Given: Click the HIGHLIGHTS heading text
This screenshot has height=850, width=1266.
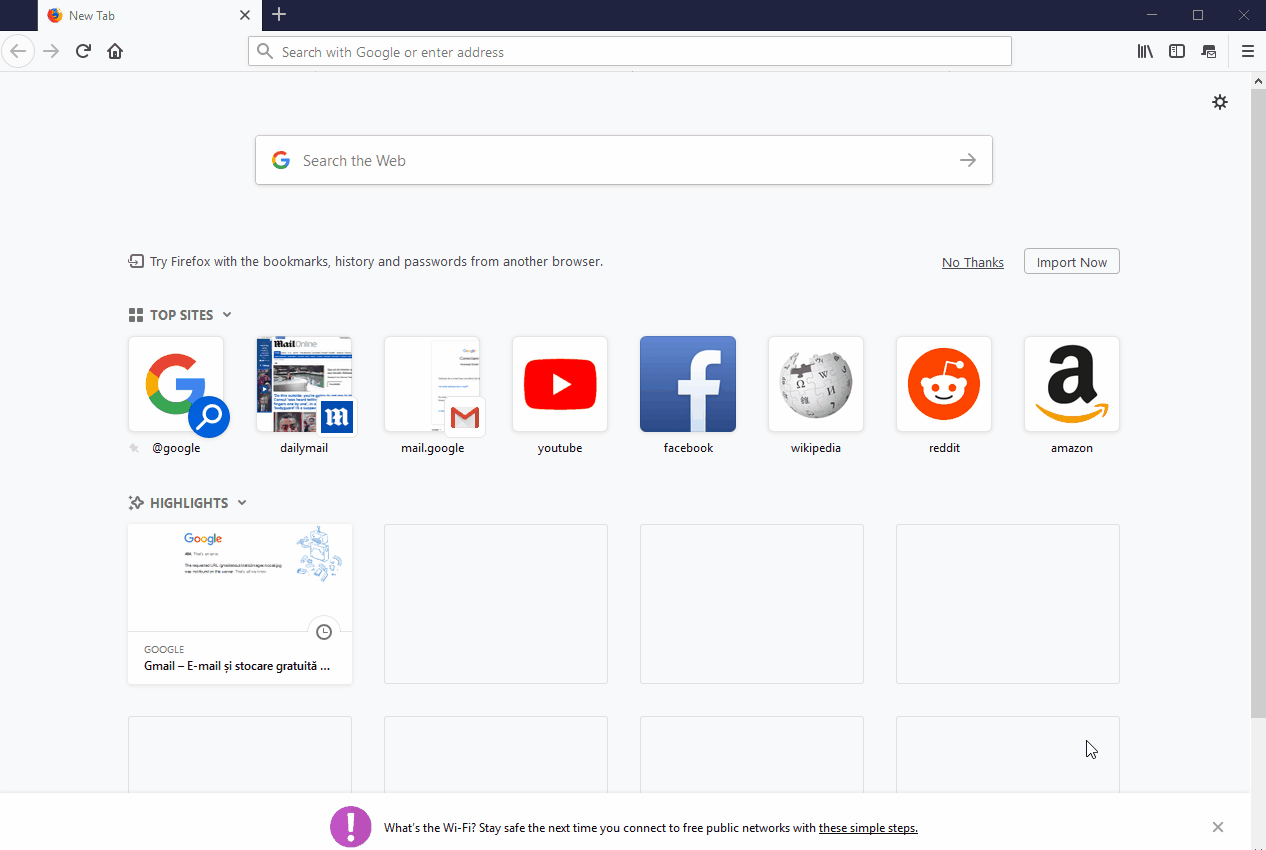Looking at the screenshot, I should [x=189, y=503].
